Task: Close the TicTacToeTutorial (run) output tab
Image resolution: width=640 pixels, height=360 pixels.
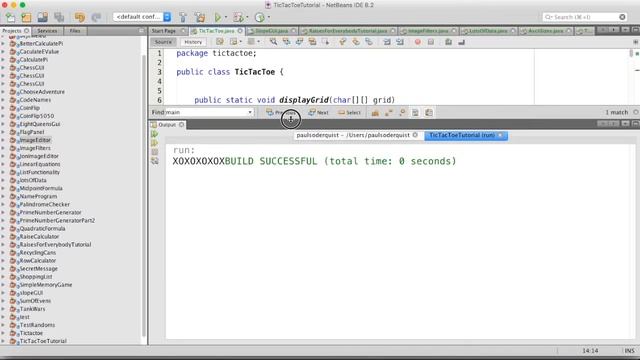Action: click(x=500, y=135)
